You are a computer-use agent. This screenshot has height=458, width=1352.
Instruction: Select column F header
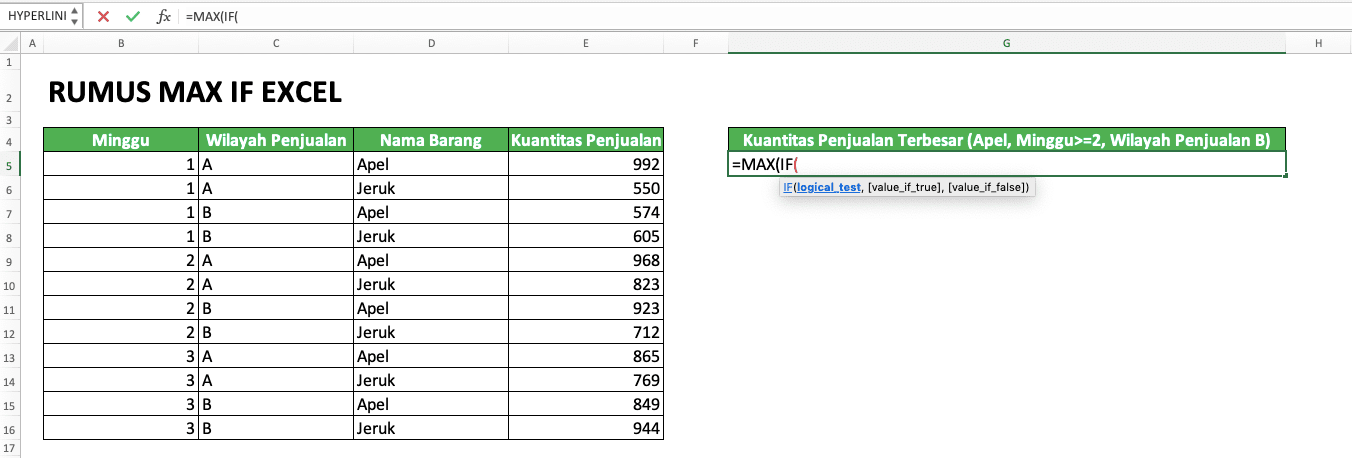click(x=695, y=44)
